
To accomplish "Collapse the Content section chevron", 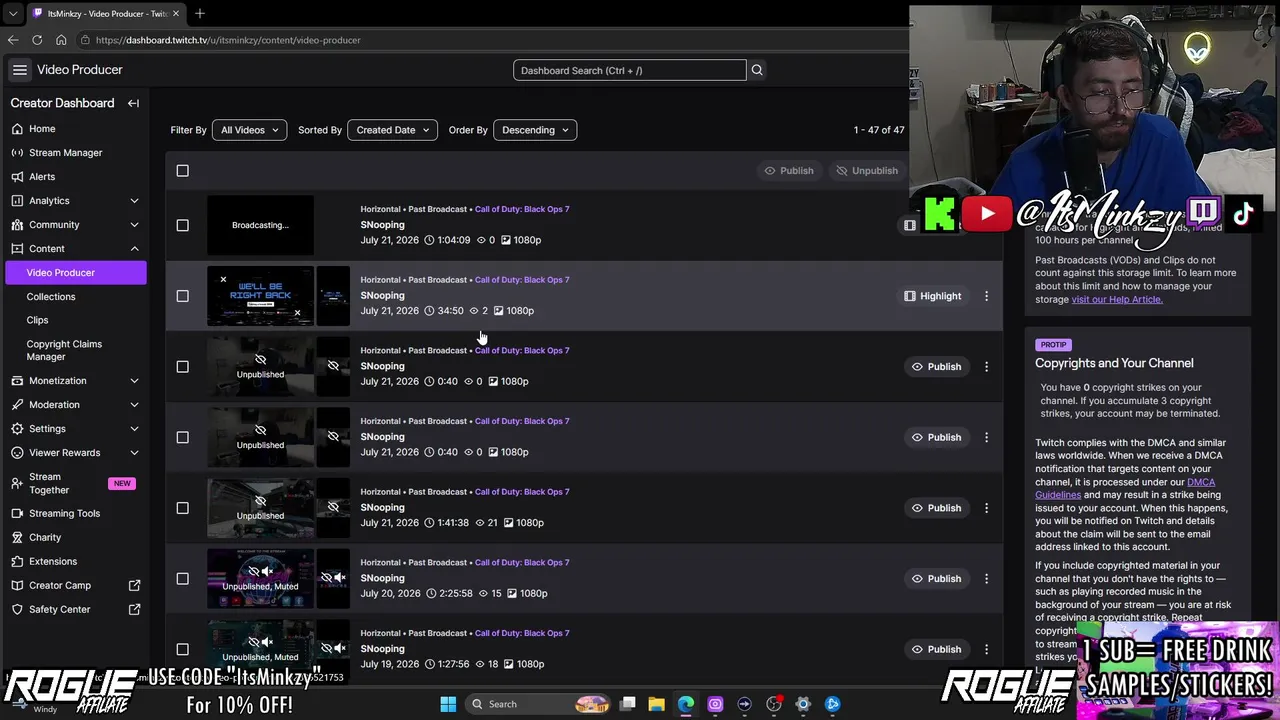I will [134, 249].
